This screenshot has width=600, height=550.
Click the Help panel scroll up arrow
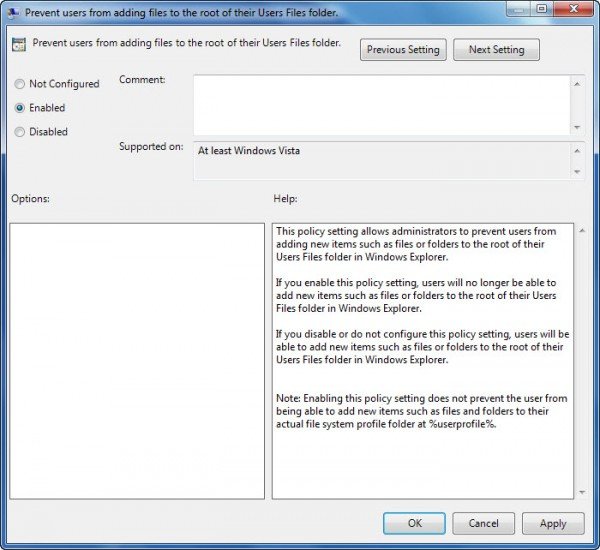coord(582,230)
